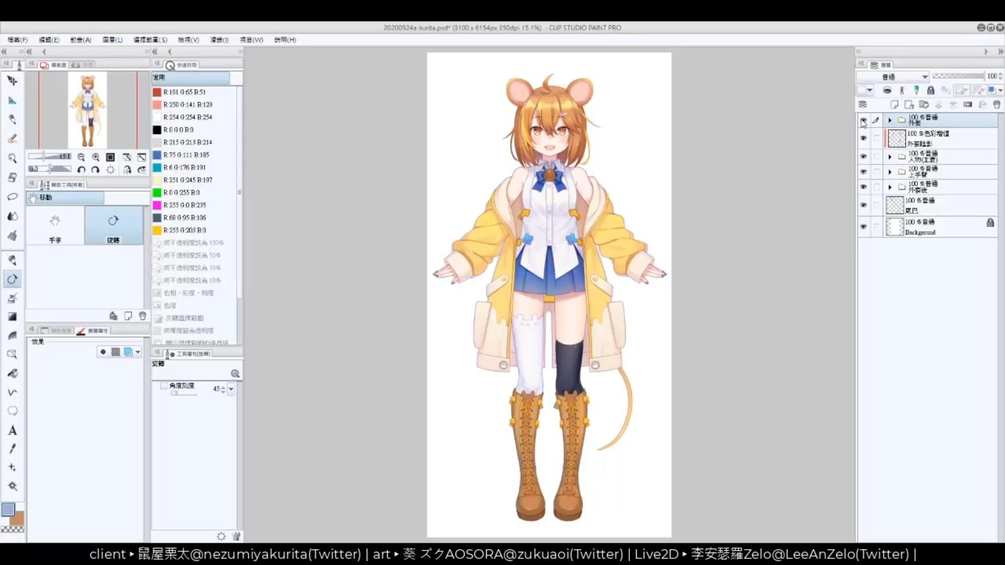This screenshot has height=565, width=1005.
Task: Click create layer mask icon
Action: tap(968, 104)
